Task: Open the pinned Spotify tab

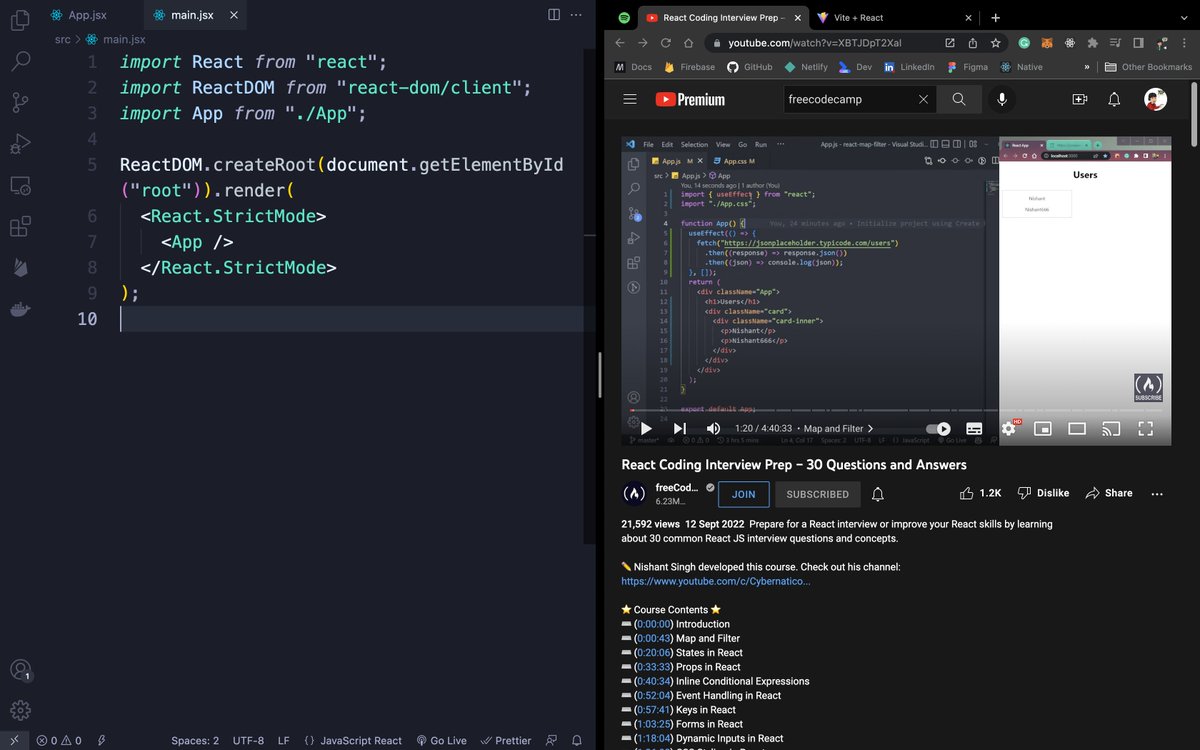Action: [x=624, y=18]
